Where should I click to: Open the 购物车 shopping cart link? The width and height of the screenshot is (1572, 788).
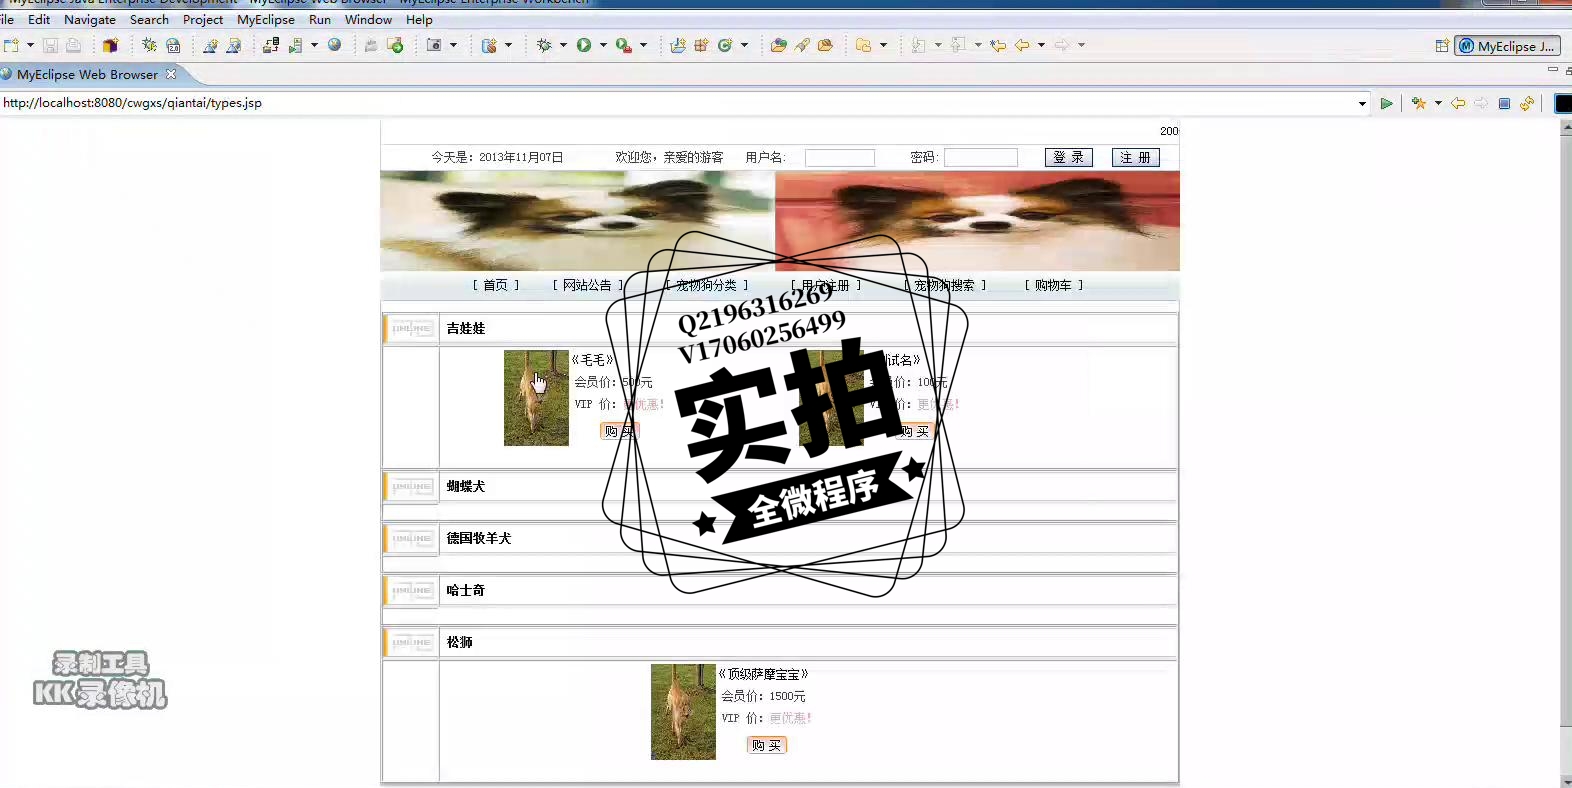click(x=1054, y=285)
